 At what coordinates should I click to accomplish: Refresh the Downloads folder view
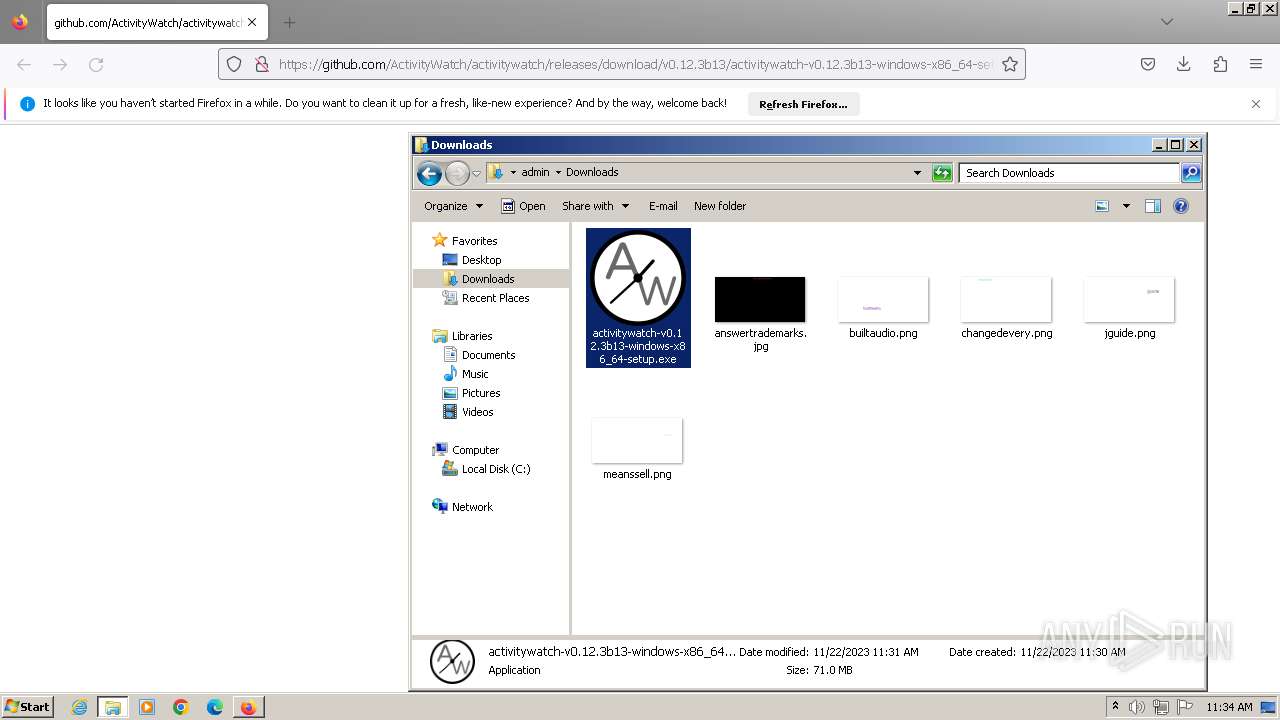coord(942,173)
